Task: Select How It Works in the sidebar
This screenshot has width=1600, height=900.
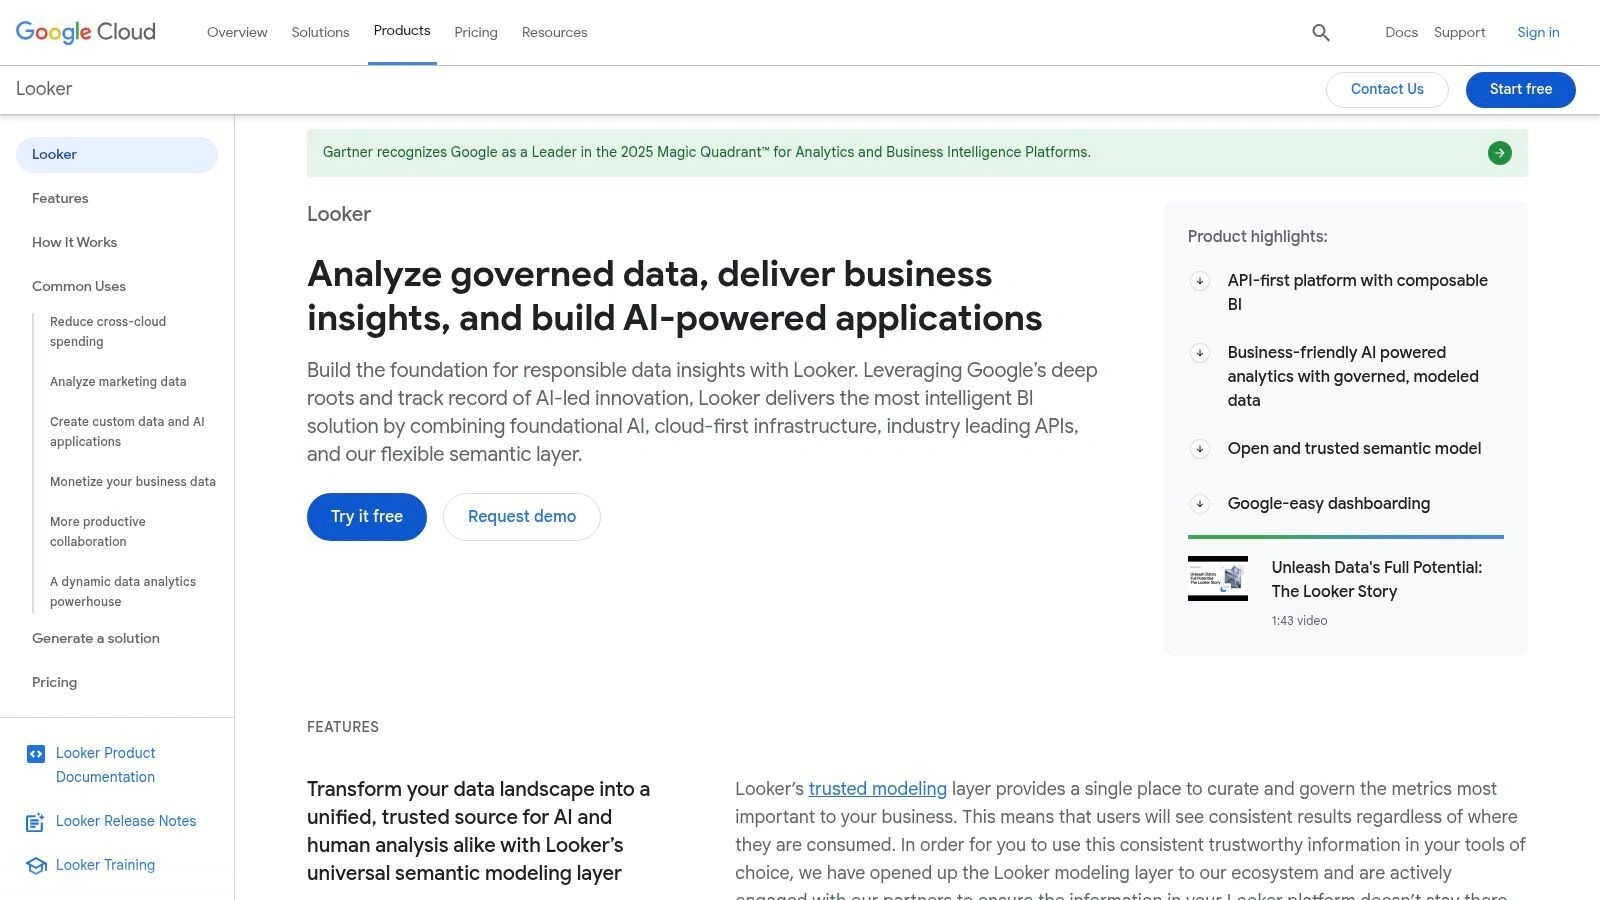Action: pyautogui.click(x=74, y=242)
